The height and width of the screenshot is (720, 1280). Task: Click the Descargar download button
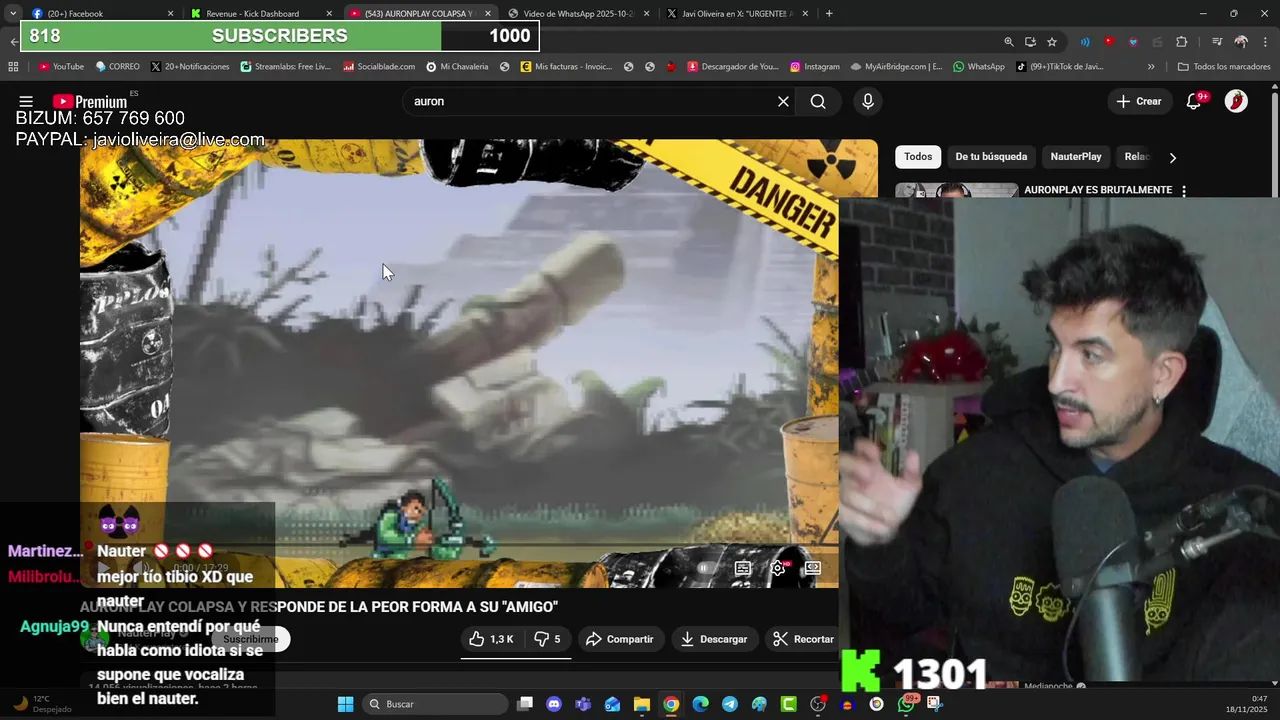(x=714, y=639)
